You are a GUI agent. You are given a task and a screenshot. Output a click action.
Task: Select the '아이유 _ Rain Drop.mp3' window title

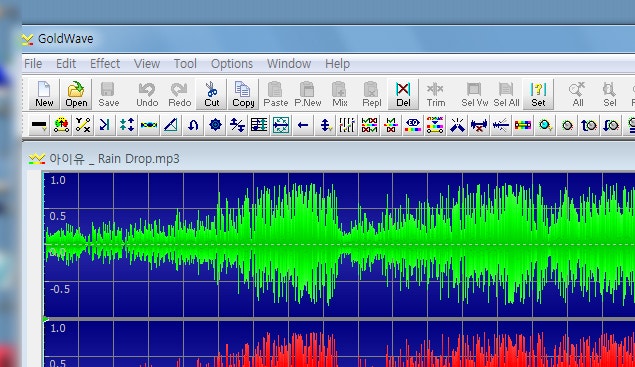tap(114, 159)
